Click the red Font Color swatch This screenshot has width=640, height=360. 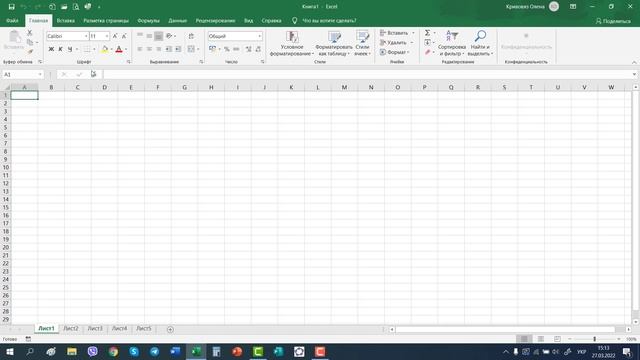[x=119, y=49]
